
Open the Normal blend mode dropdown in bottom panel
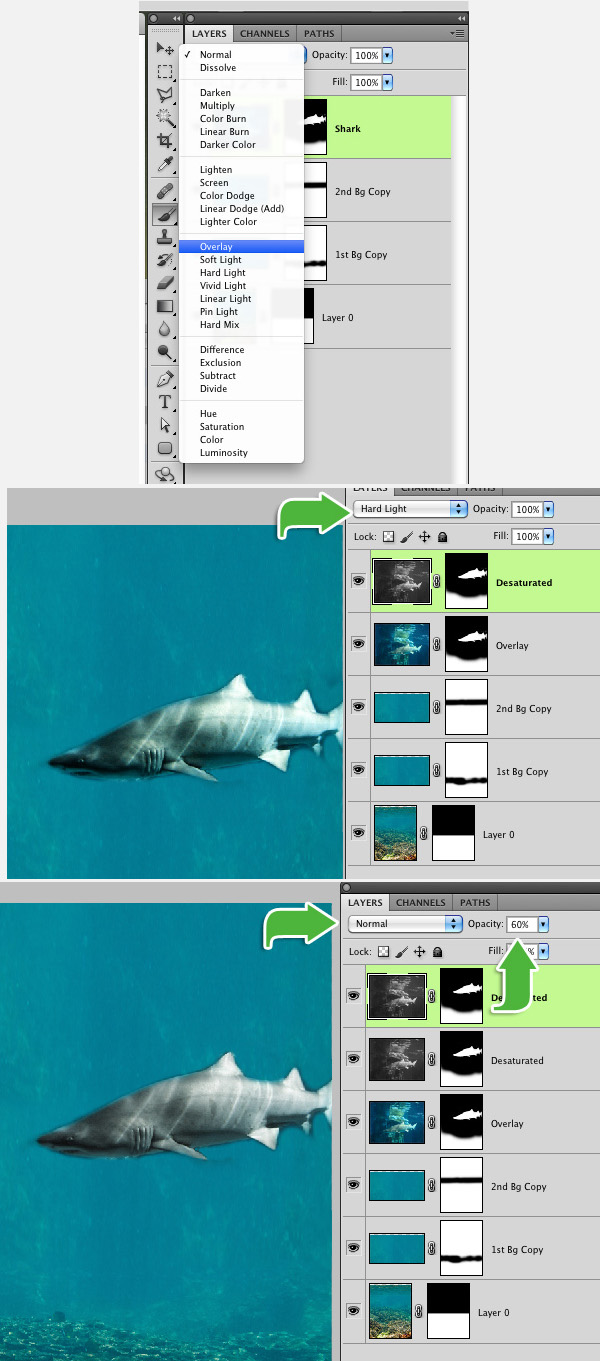point(405,924)
